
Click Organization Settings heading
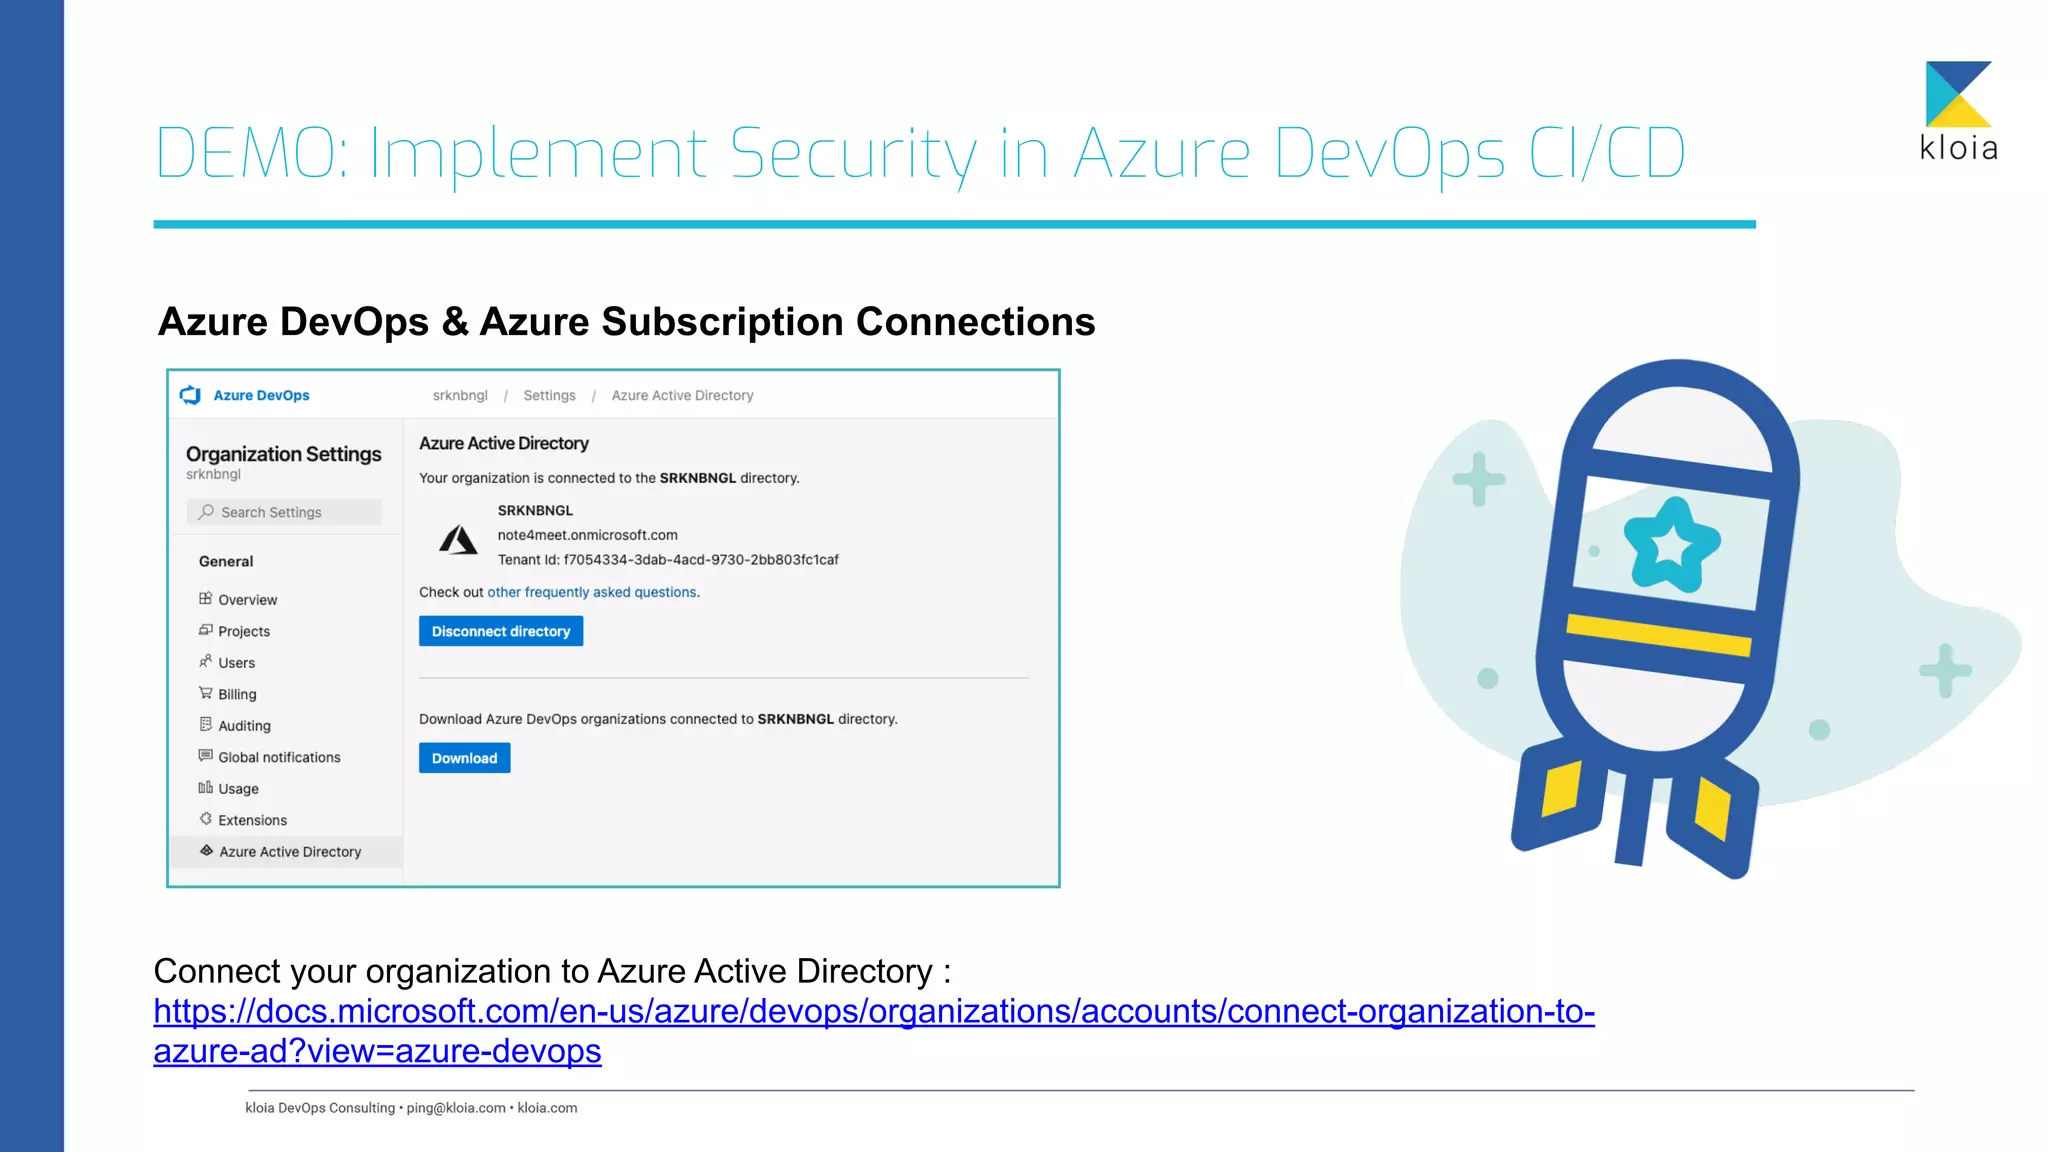point(283,454)
